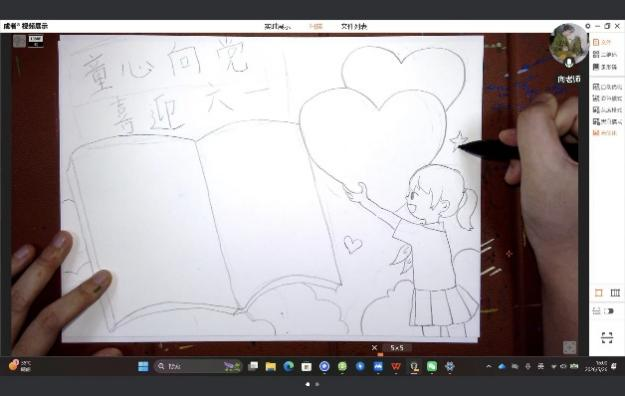Open Task View from the taskbar
Screen dimensions: 625x396
[253, 366]
